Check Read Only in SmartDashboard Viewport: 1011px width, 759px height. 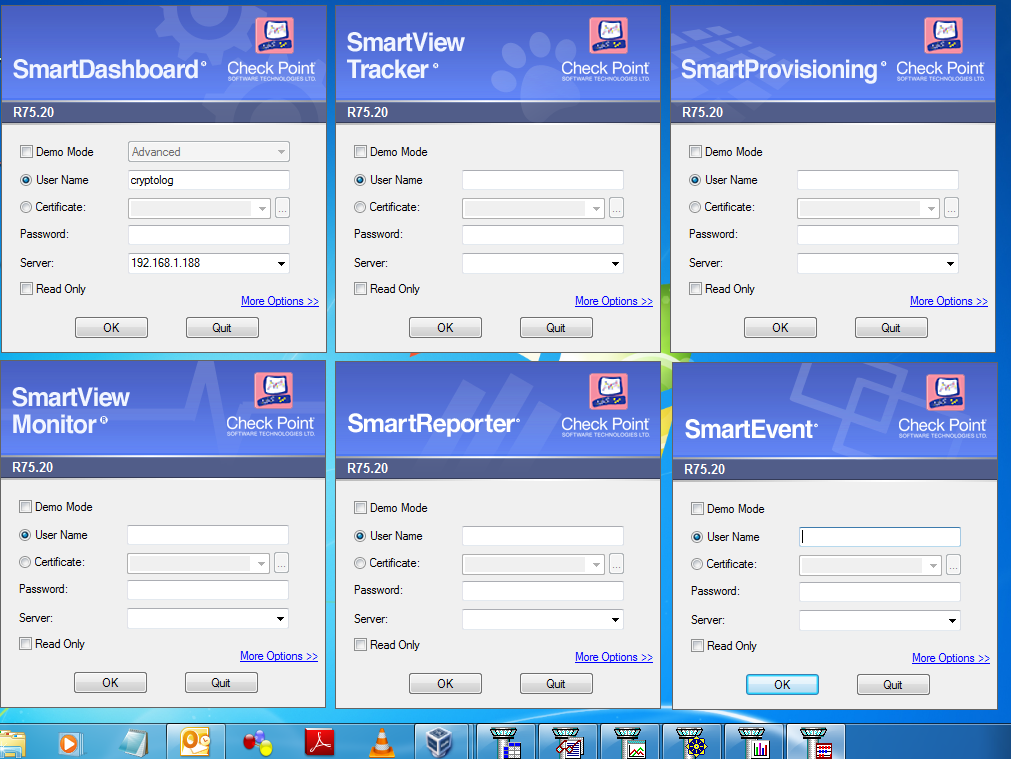[26, 288]
